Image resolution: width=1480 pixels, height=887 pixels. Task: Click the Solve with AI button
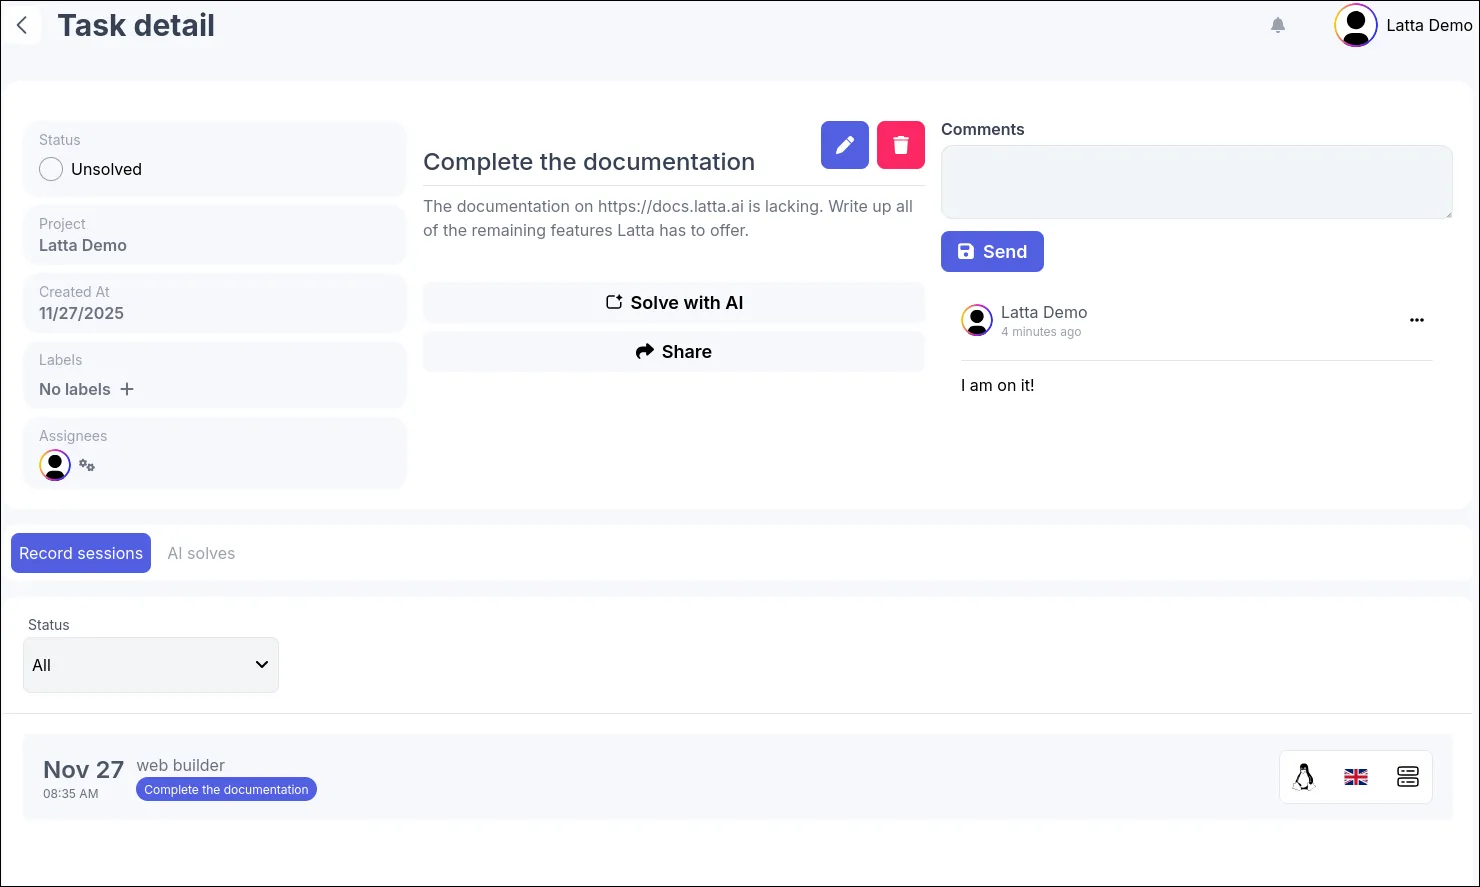[x=673, y=302]
